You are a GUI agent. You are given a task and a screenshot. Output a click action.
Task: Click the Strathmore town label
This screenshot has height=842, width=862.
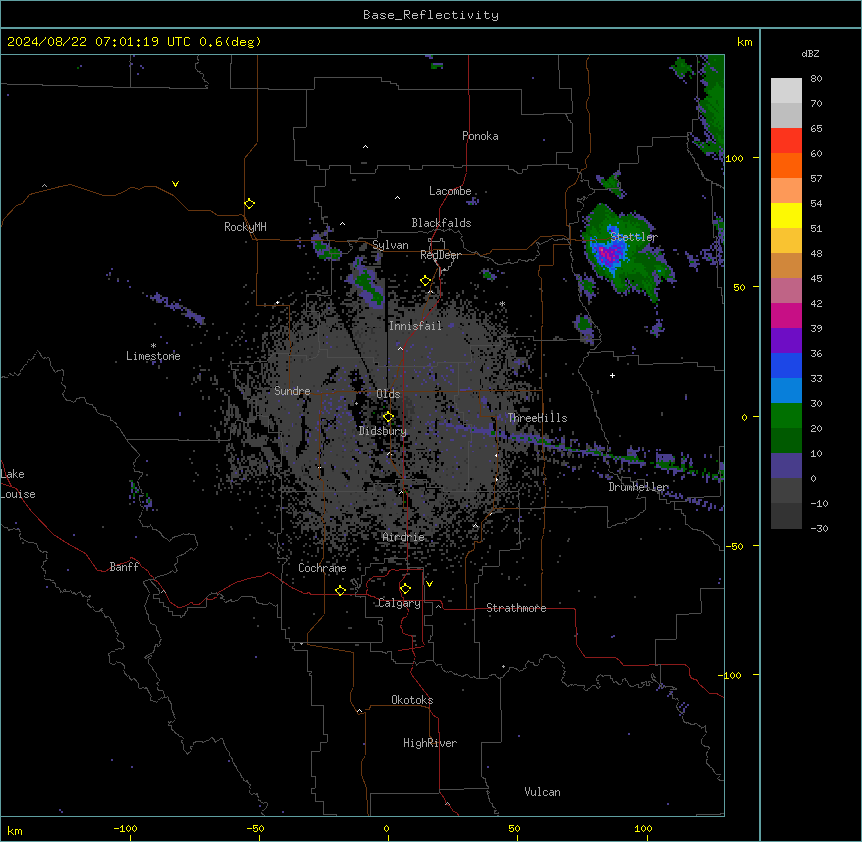point(516,608)
